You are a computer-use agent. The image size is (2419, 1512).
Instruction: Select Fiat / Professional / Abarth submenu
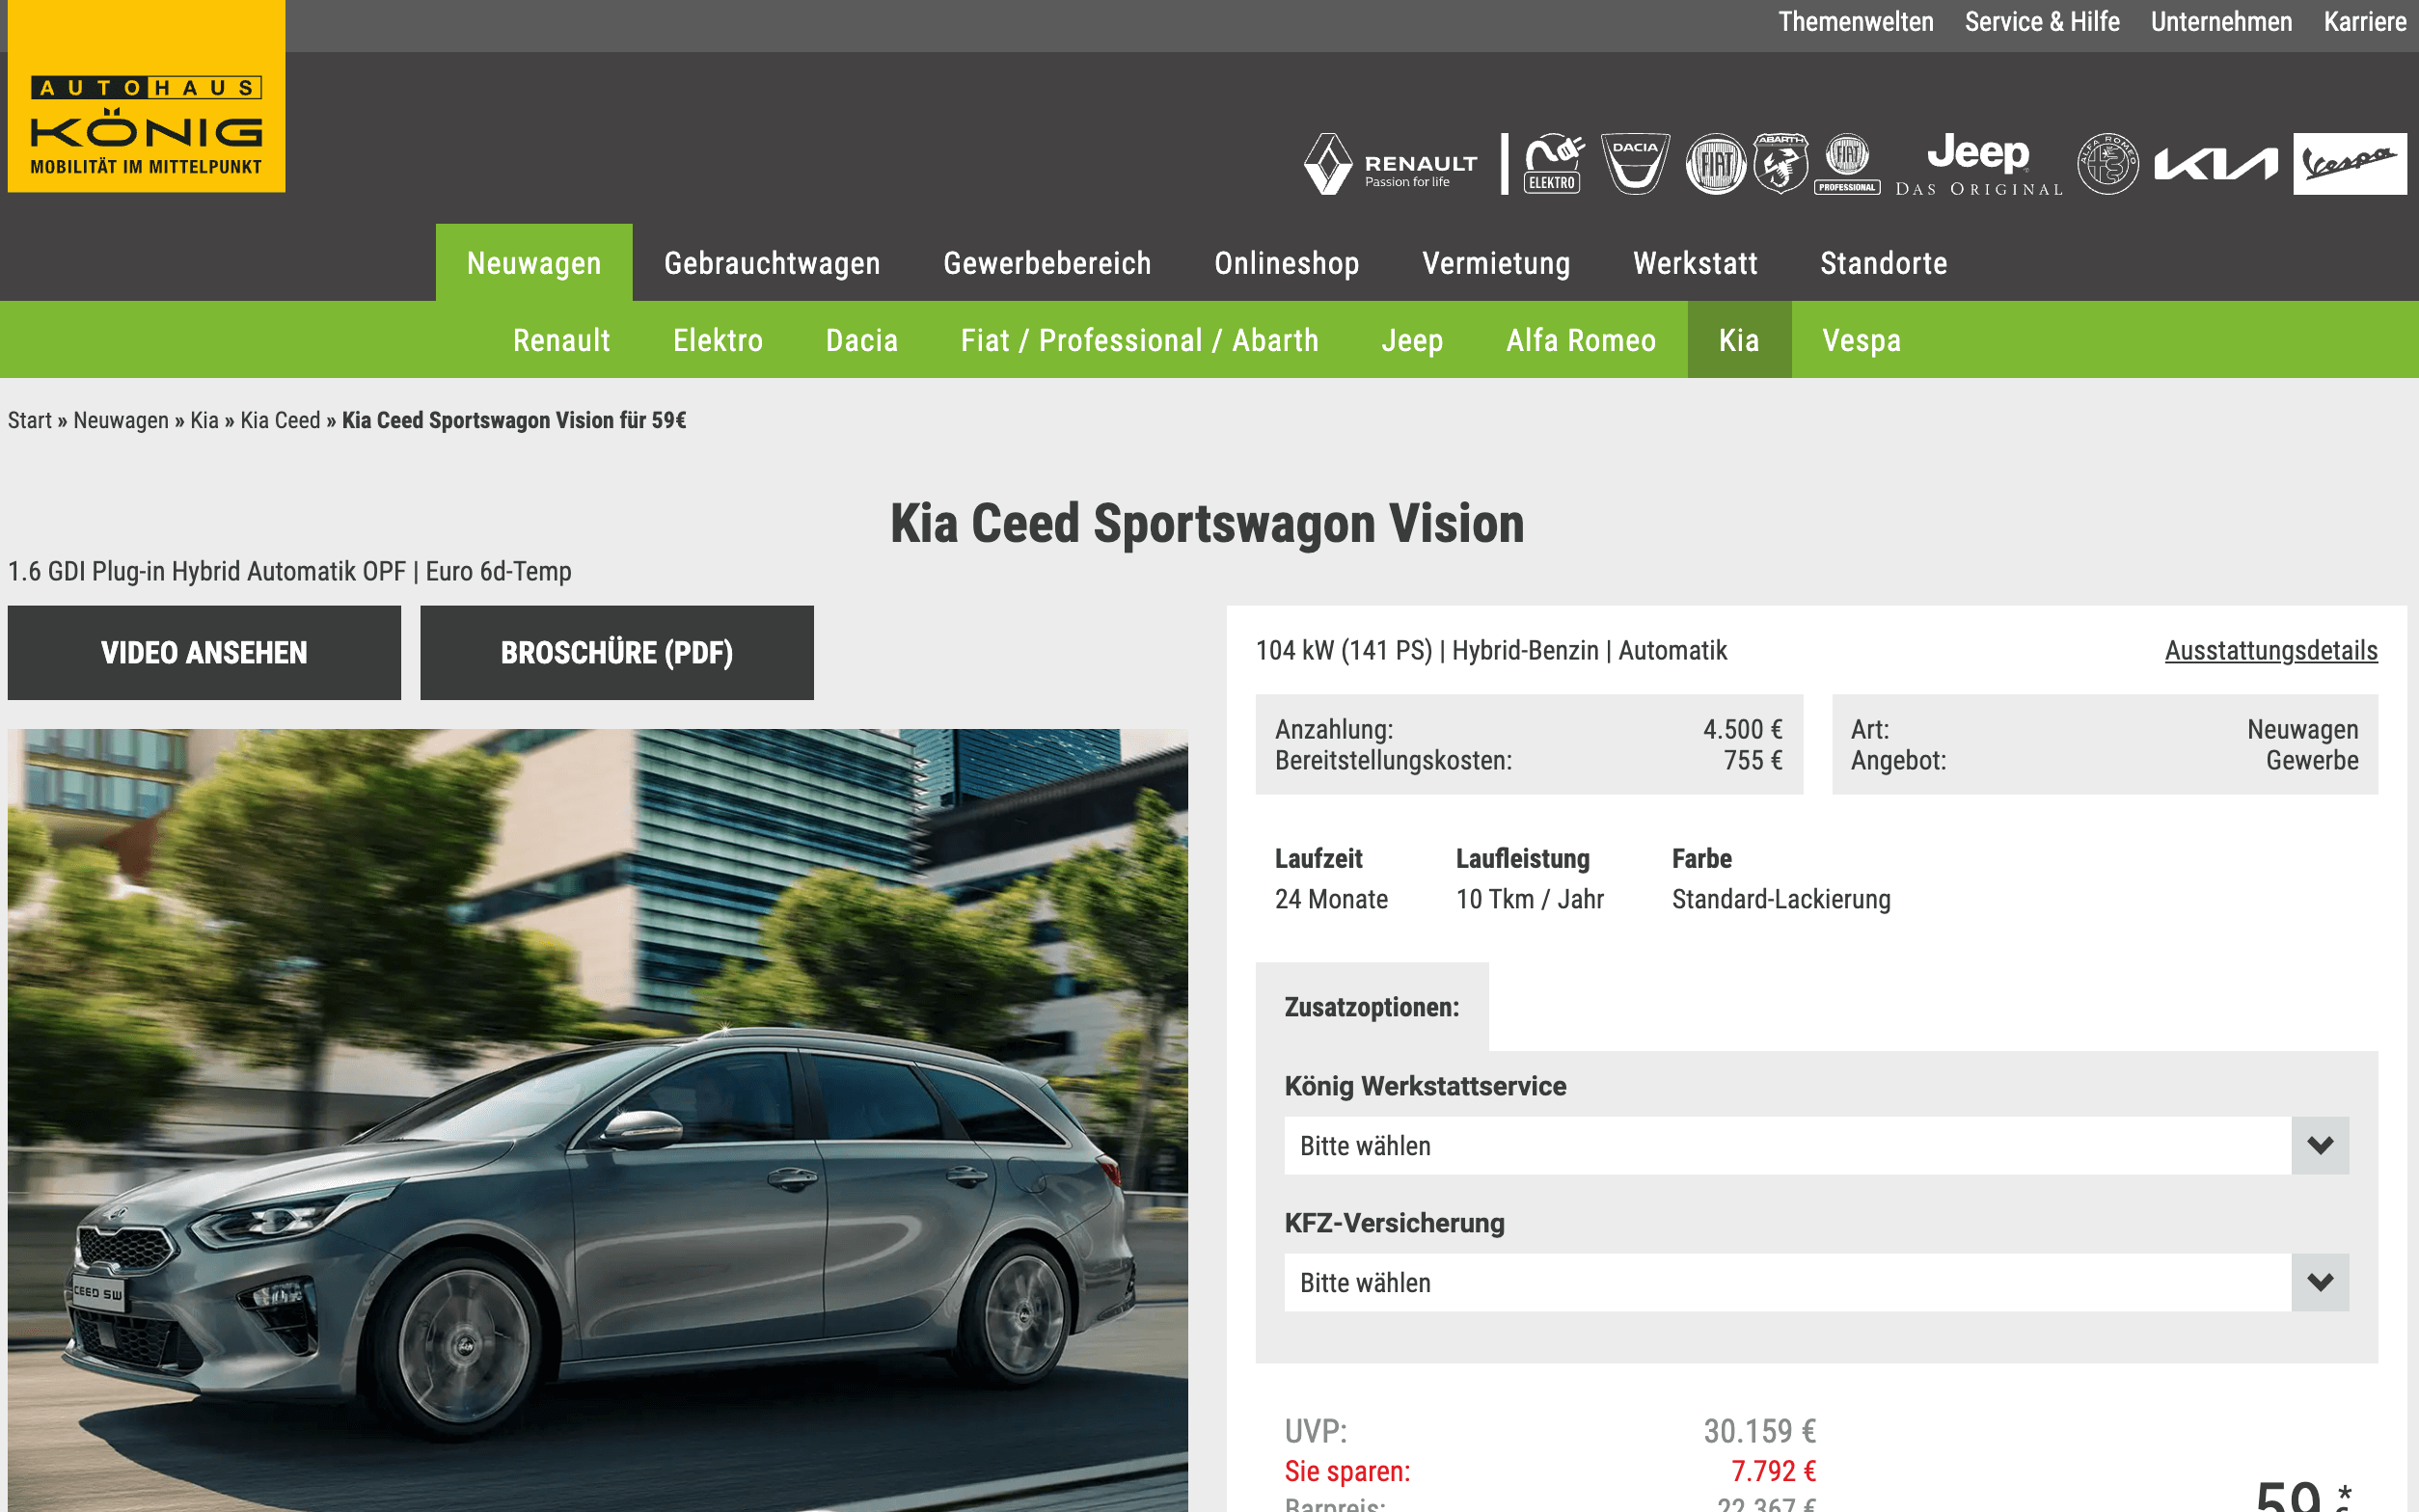[x=1139, y=340]
